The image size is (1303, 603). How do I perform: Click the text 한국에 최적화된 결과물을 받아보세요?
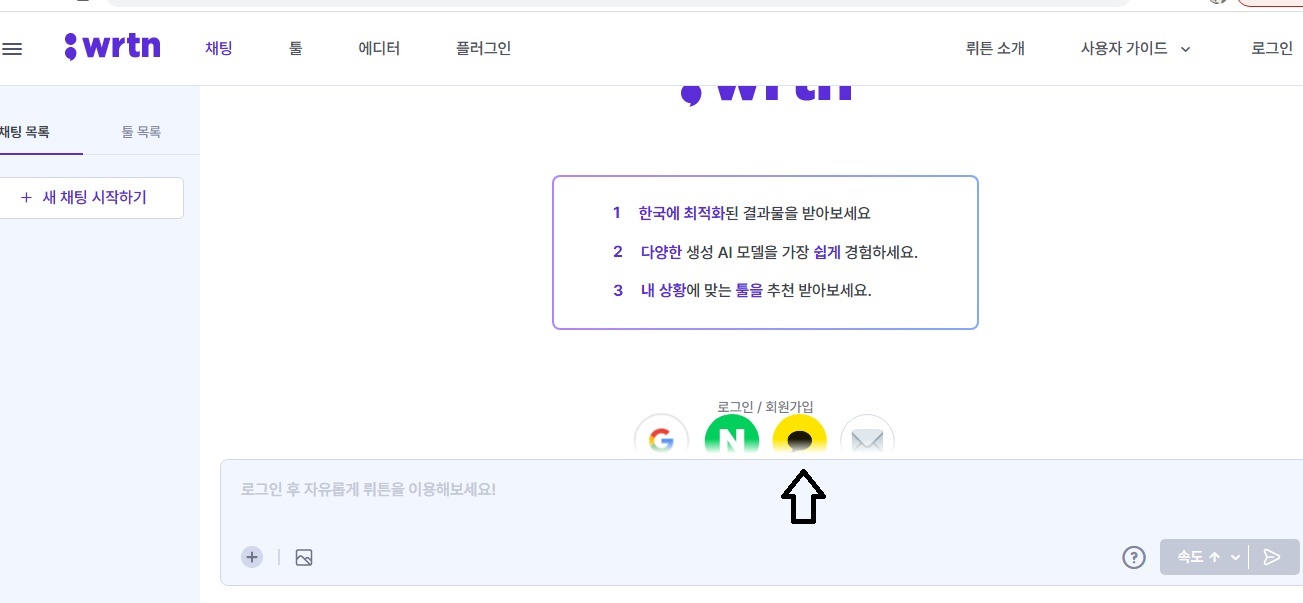755,213
